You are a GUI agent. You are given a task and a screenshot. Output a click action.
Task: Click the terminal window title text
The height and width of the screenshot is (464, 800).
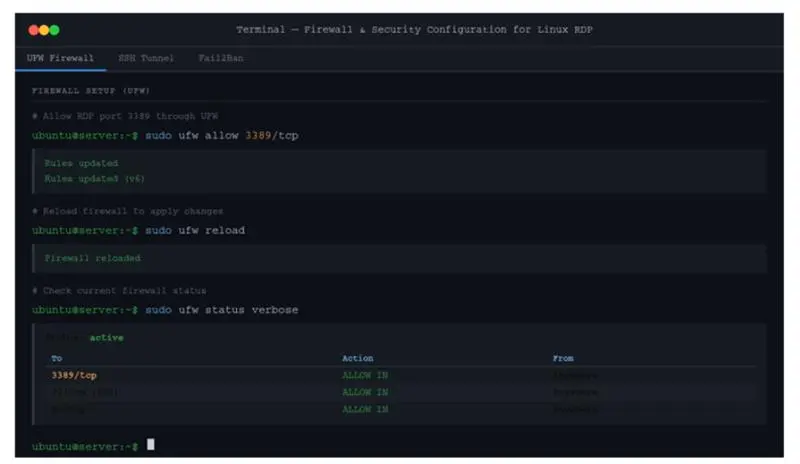(414, 30)
